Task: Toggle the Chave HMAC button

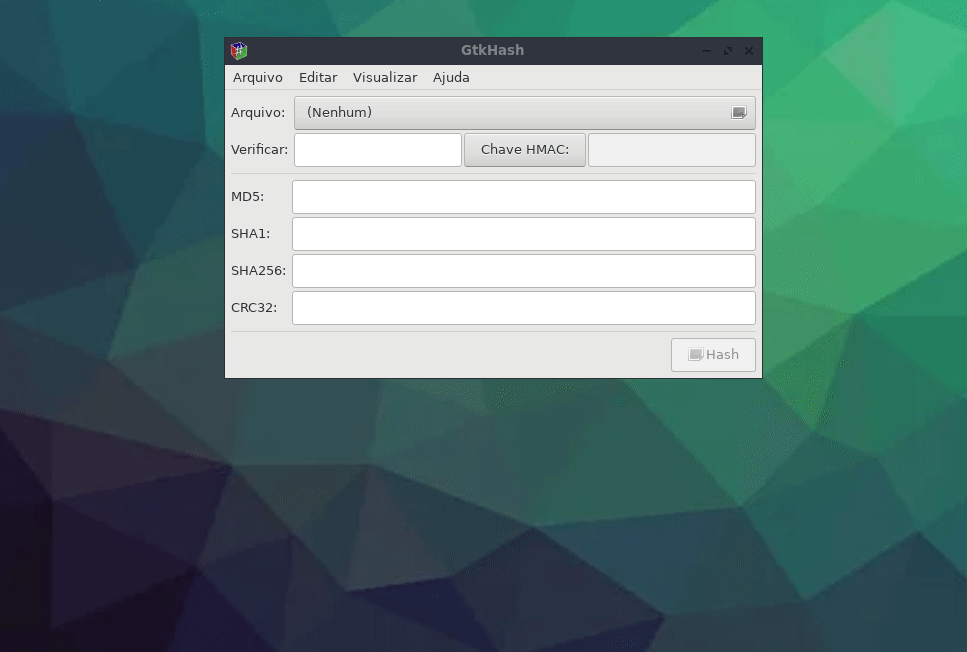Action: [x=525, y=150]
